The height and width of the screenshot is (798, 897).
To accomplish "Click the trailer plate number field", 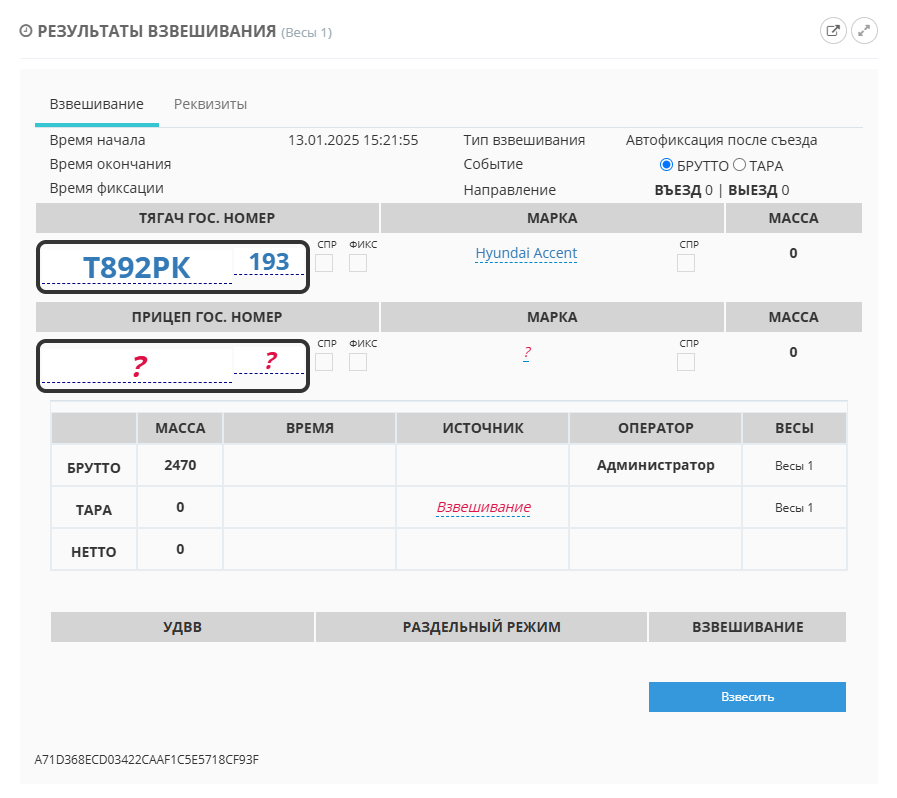I will point(137,366).
